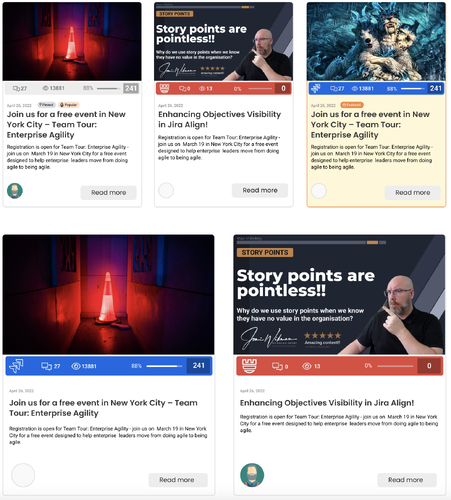451x500 pixels.
Task: Open the large traffic cone image
Action: pyautogui.click(x=108, y=294)
